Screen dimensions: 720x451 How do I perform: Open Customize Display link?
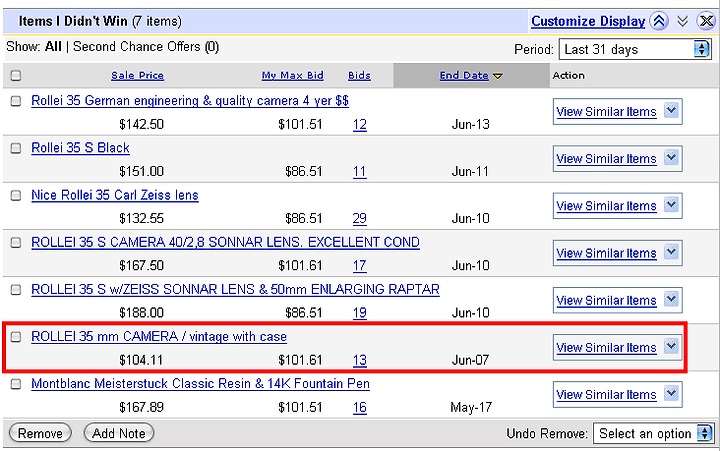[588, 21]
